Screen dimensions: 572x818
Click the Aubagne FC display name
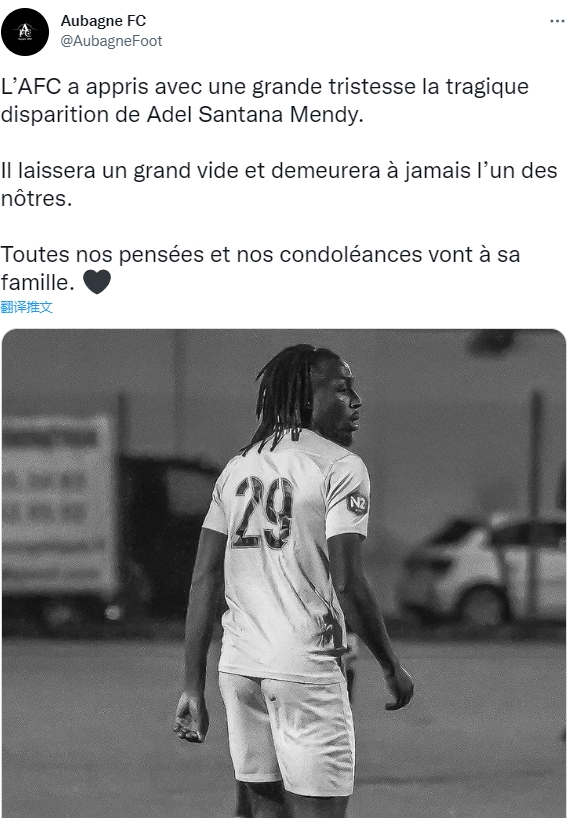[x=103, y=20]
